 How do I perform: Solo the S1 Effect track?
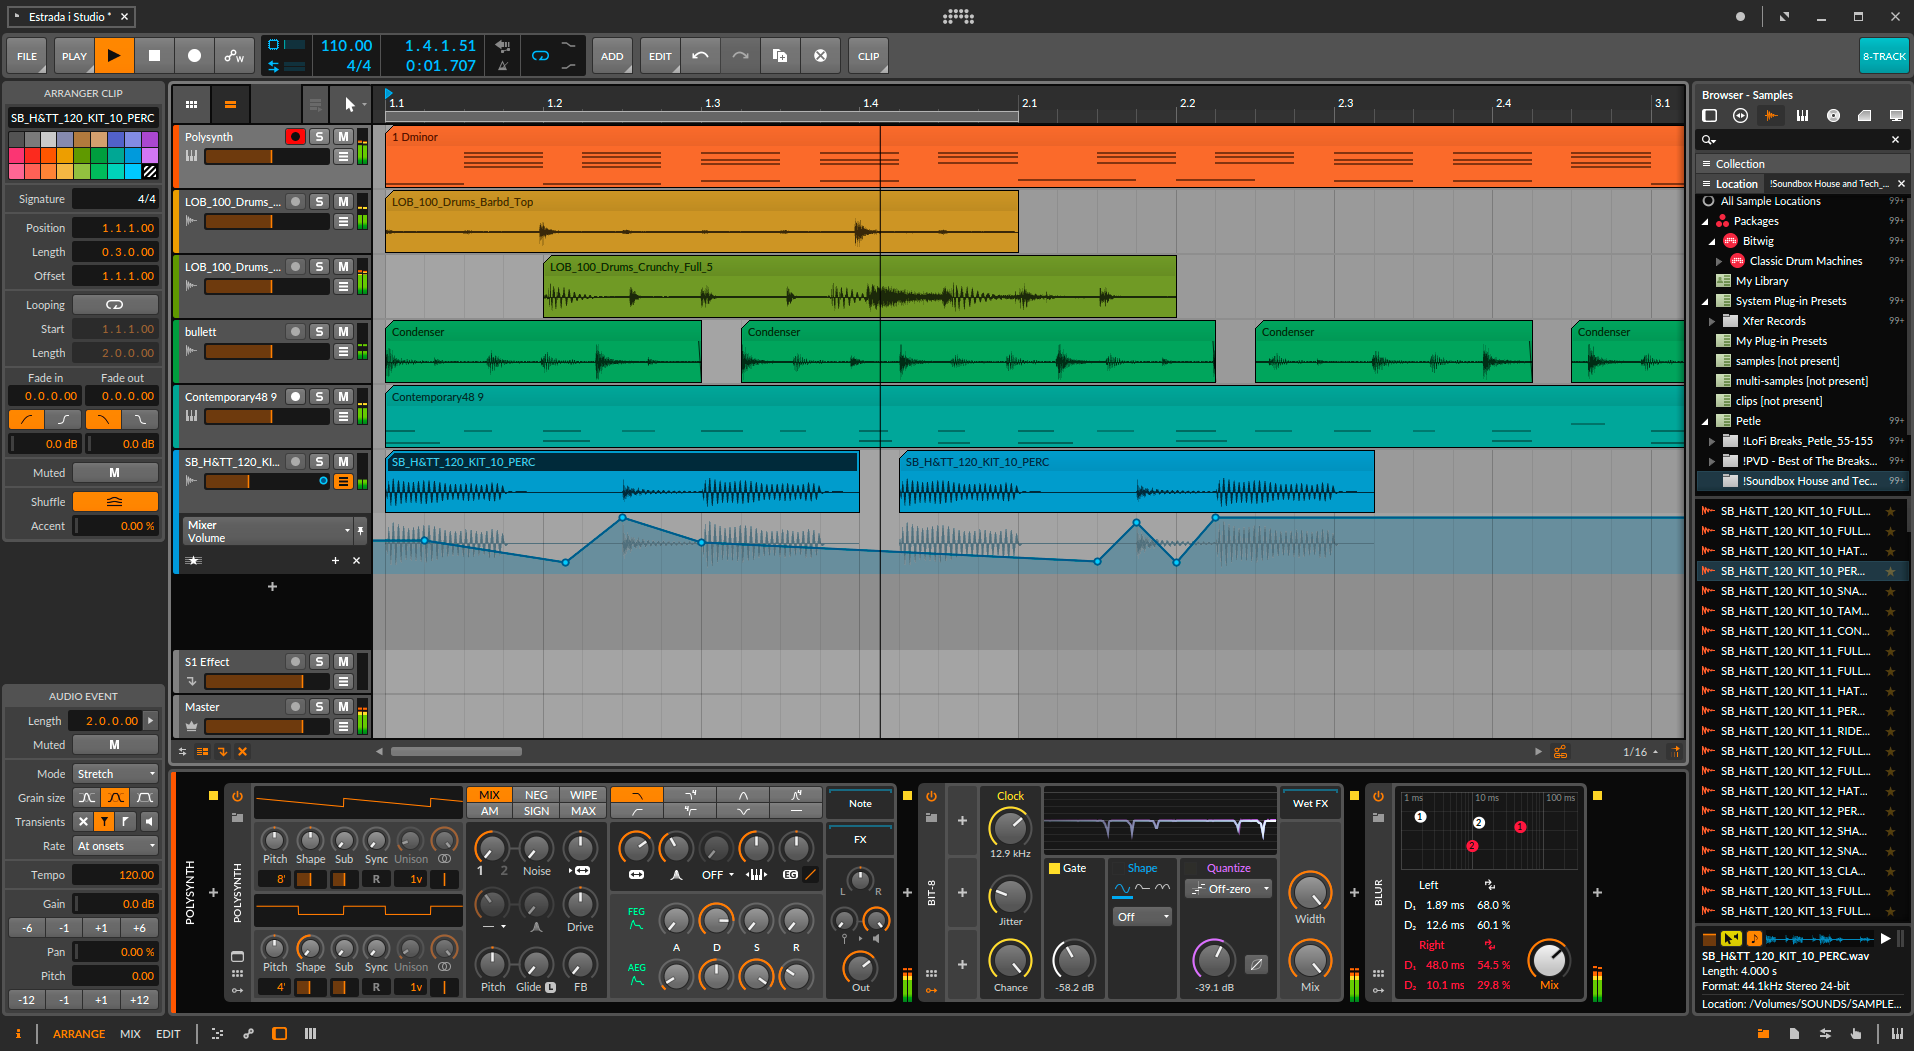pyautogui.click(x=319, y=662)
